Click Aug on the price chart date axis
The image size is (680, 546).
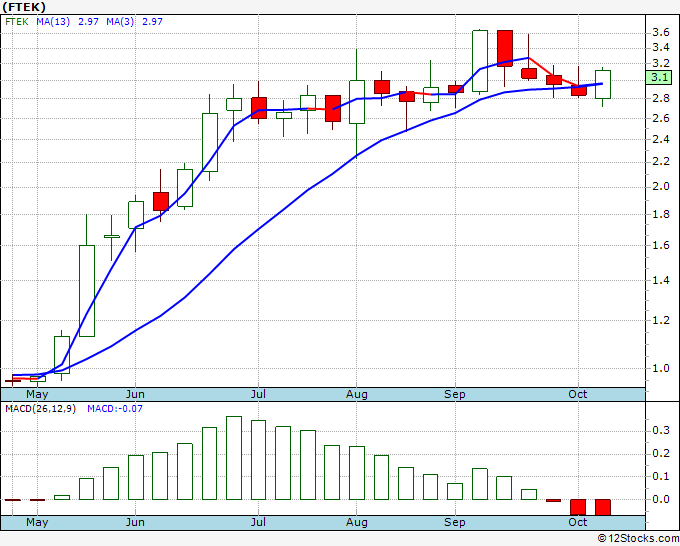coord(356,395)
